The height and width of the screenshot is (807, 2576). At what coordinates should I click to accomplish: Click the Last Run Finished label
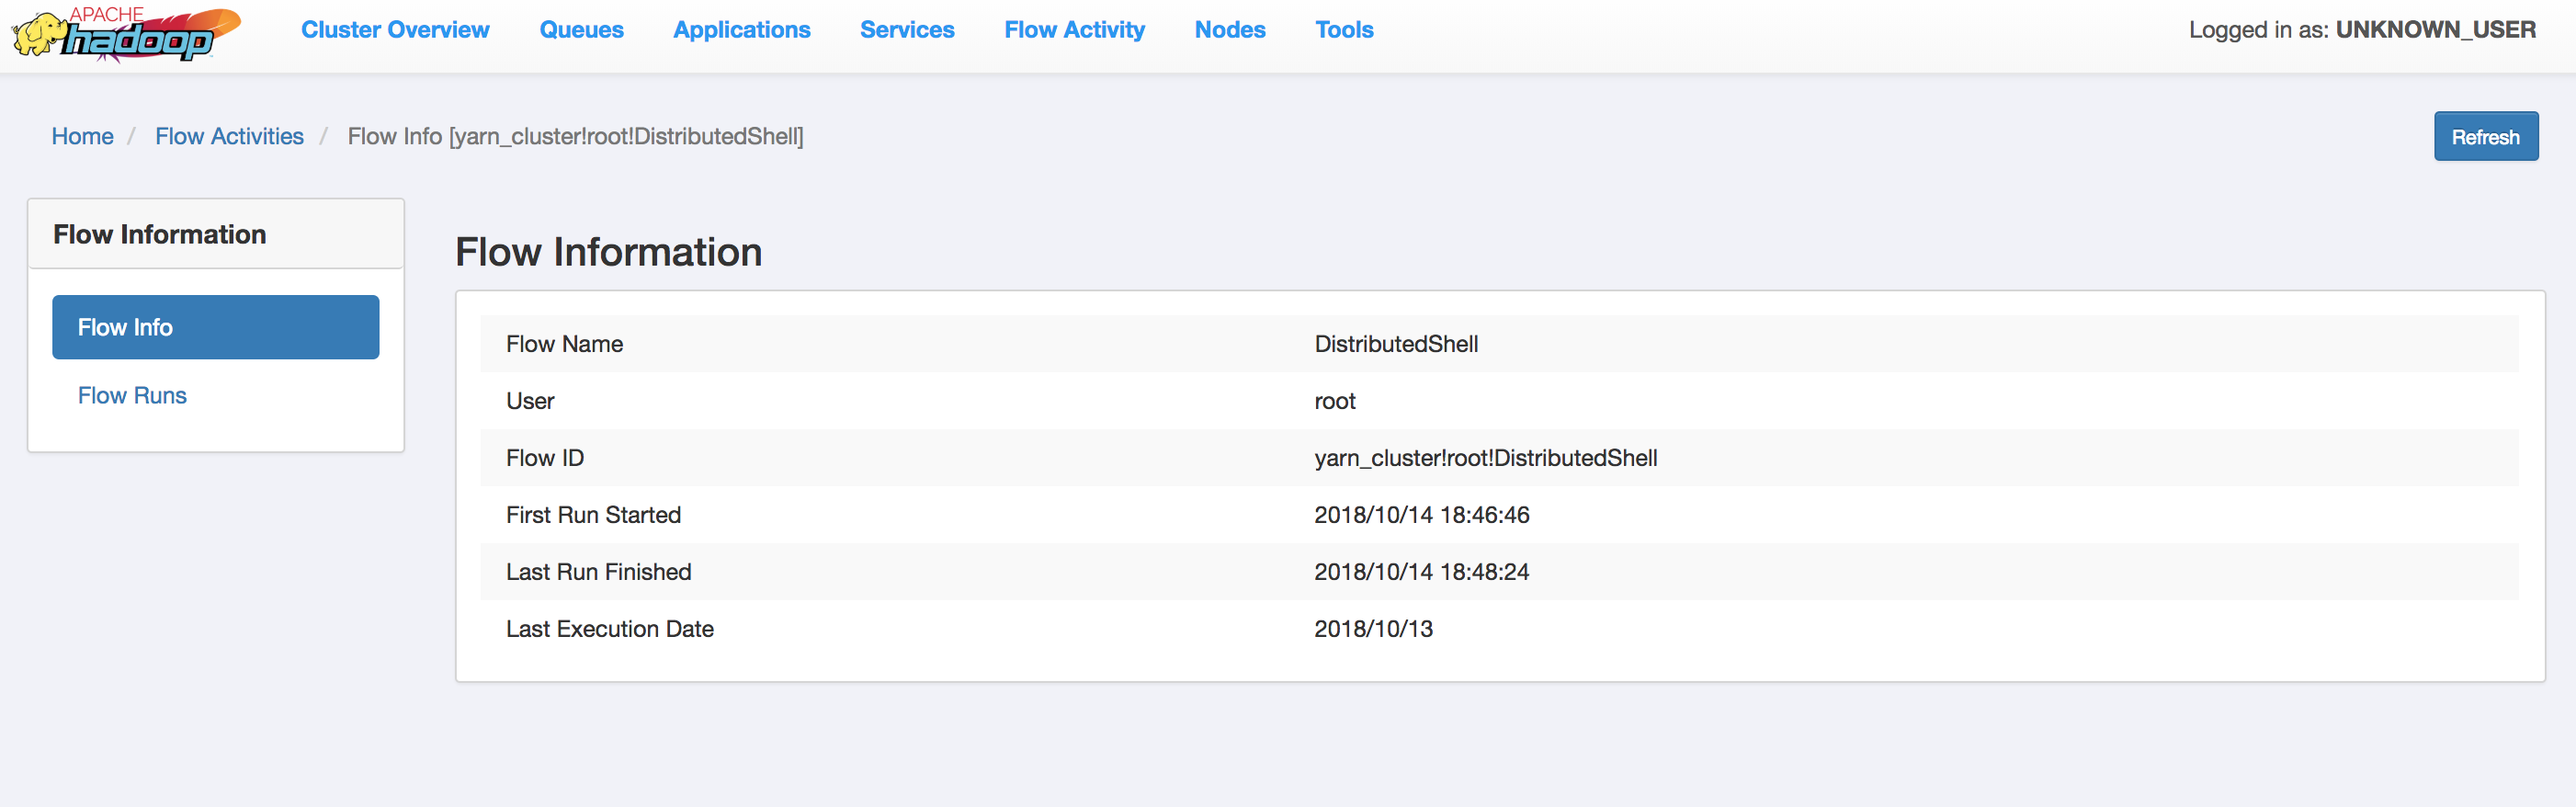coord(598,572)
